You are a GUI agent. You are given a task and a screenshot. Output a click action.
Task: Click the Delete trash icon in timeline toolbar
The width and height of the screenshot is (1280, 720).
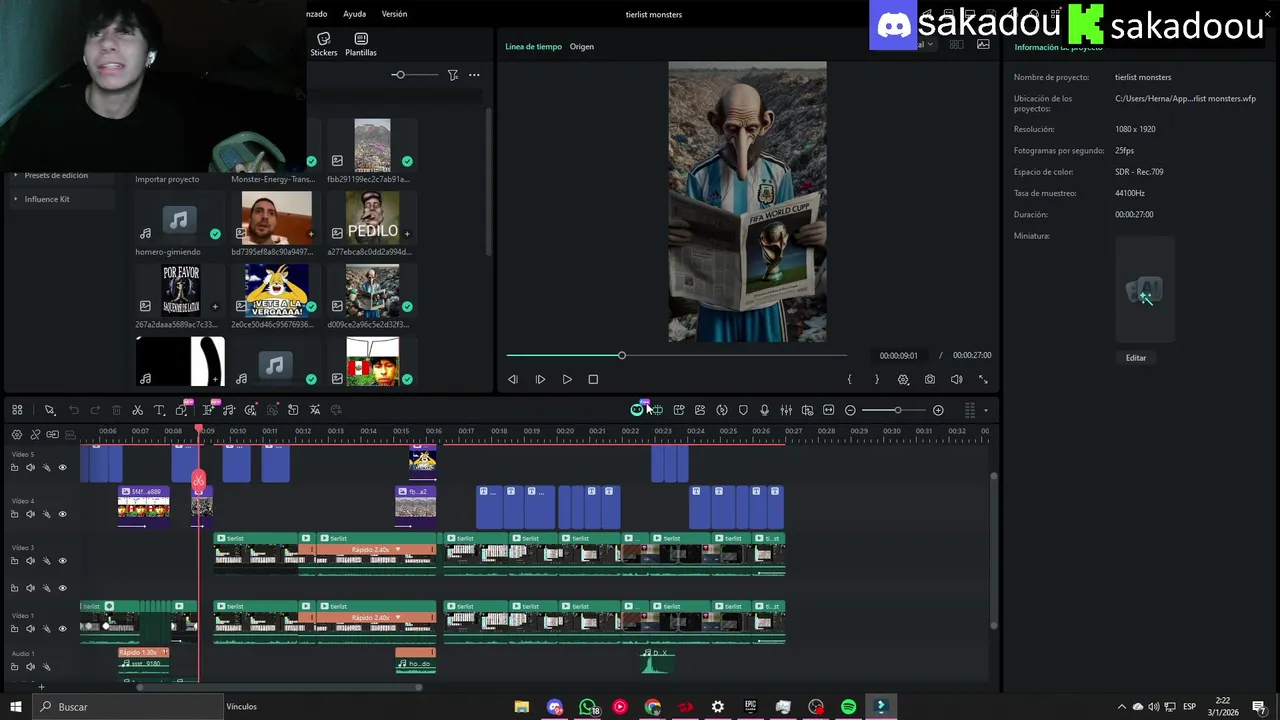116,410
